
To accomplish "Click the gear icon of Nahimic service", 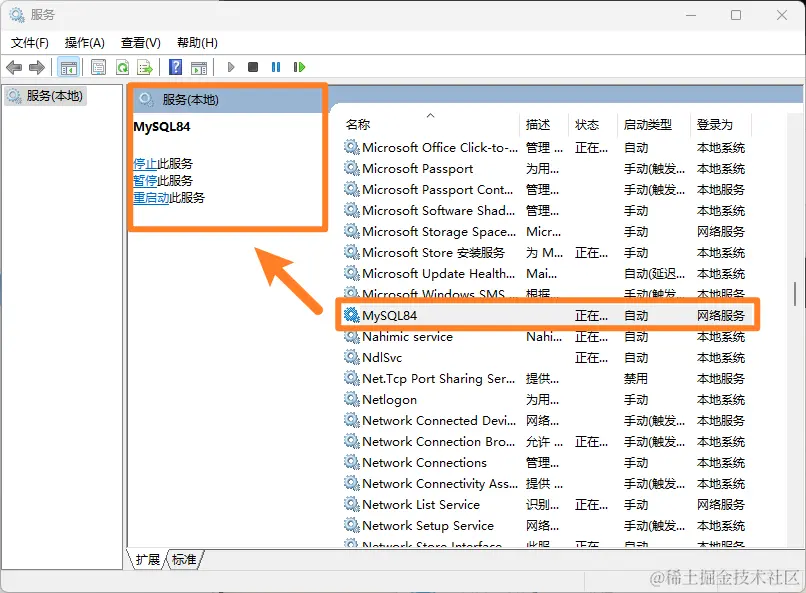I will click(x=352, y=337).
